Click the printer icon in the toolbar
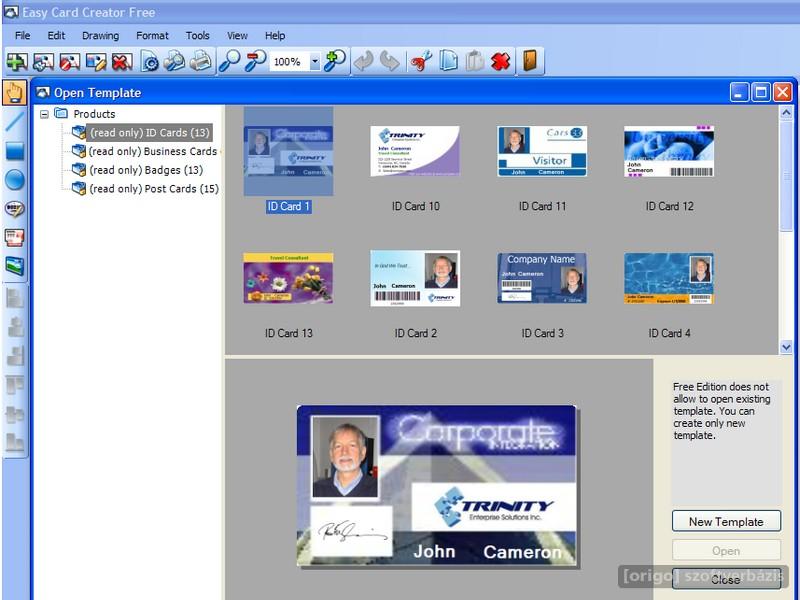The height and width of the screenshot is (600, 800). [201, 61]
